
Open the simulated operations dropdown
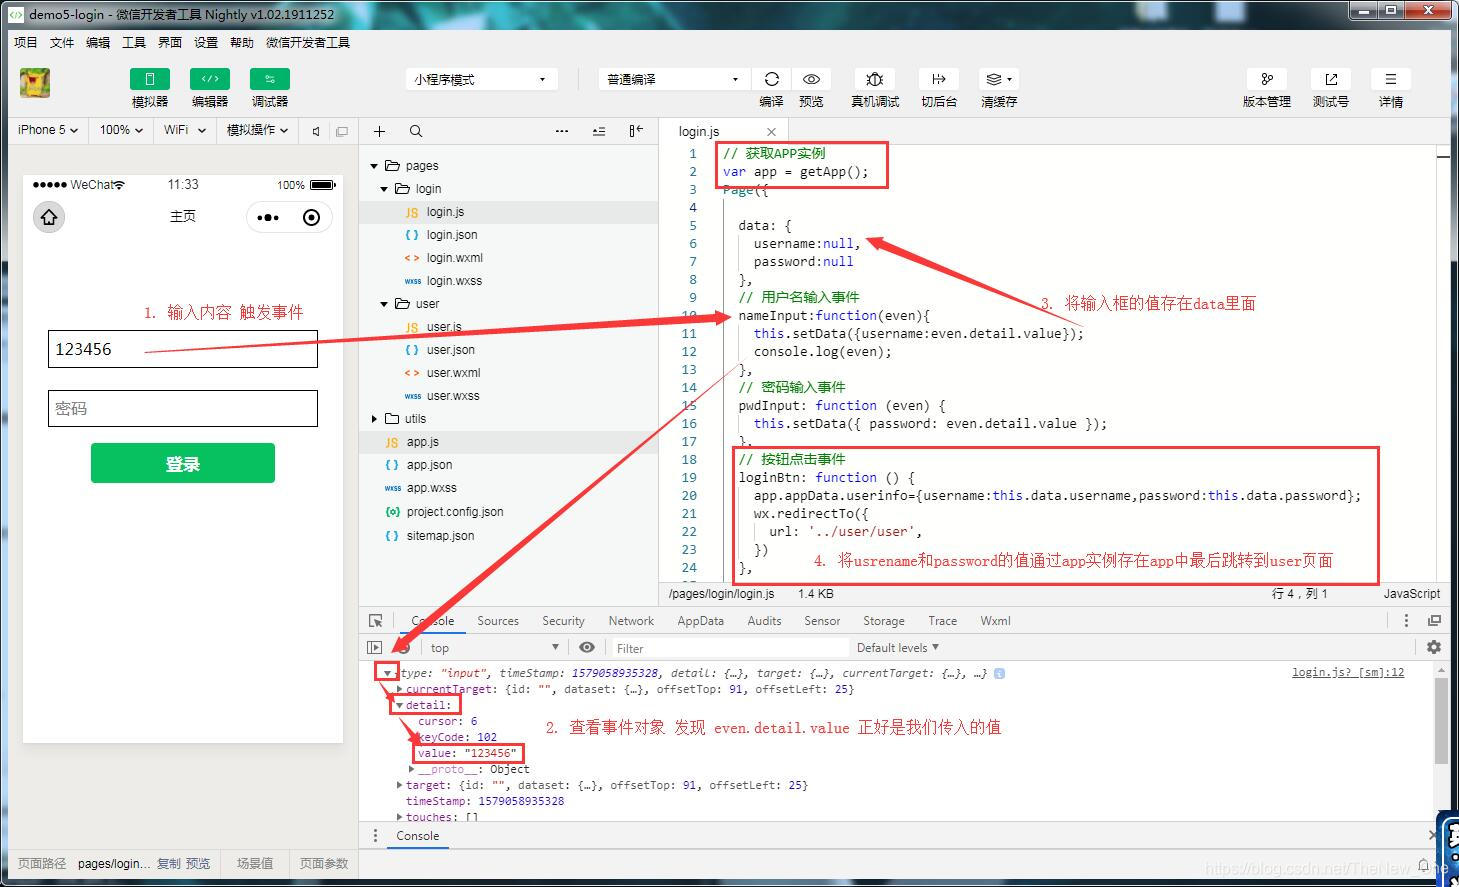(257, 130)
